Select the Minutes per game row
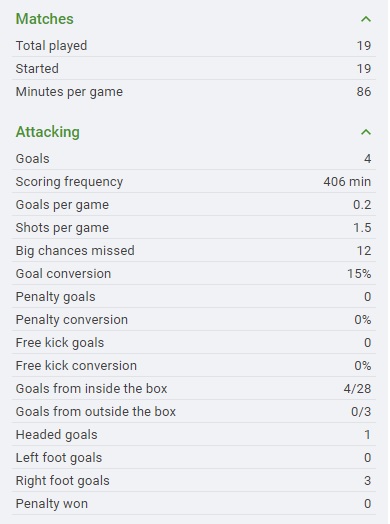 [194, 92]
